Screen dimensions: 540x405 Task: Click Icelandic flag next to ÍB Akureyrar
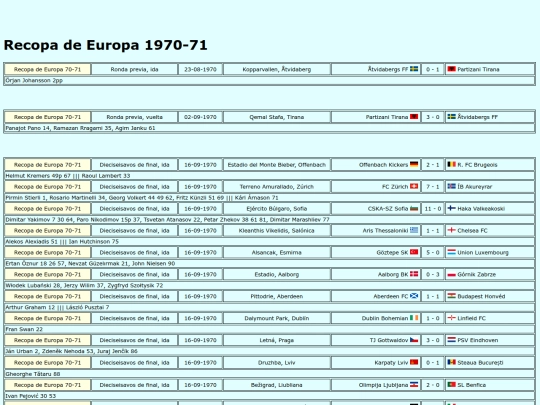(451, 186)
